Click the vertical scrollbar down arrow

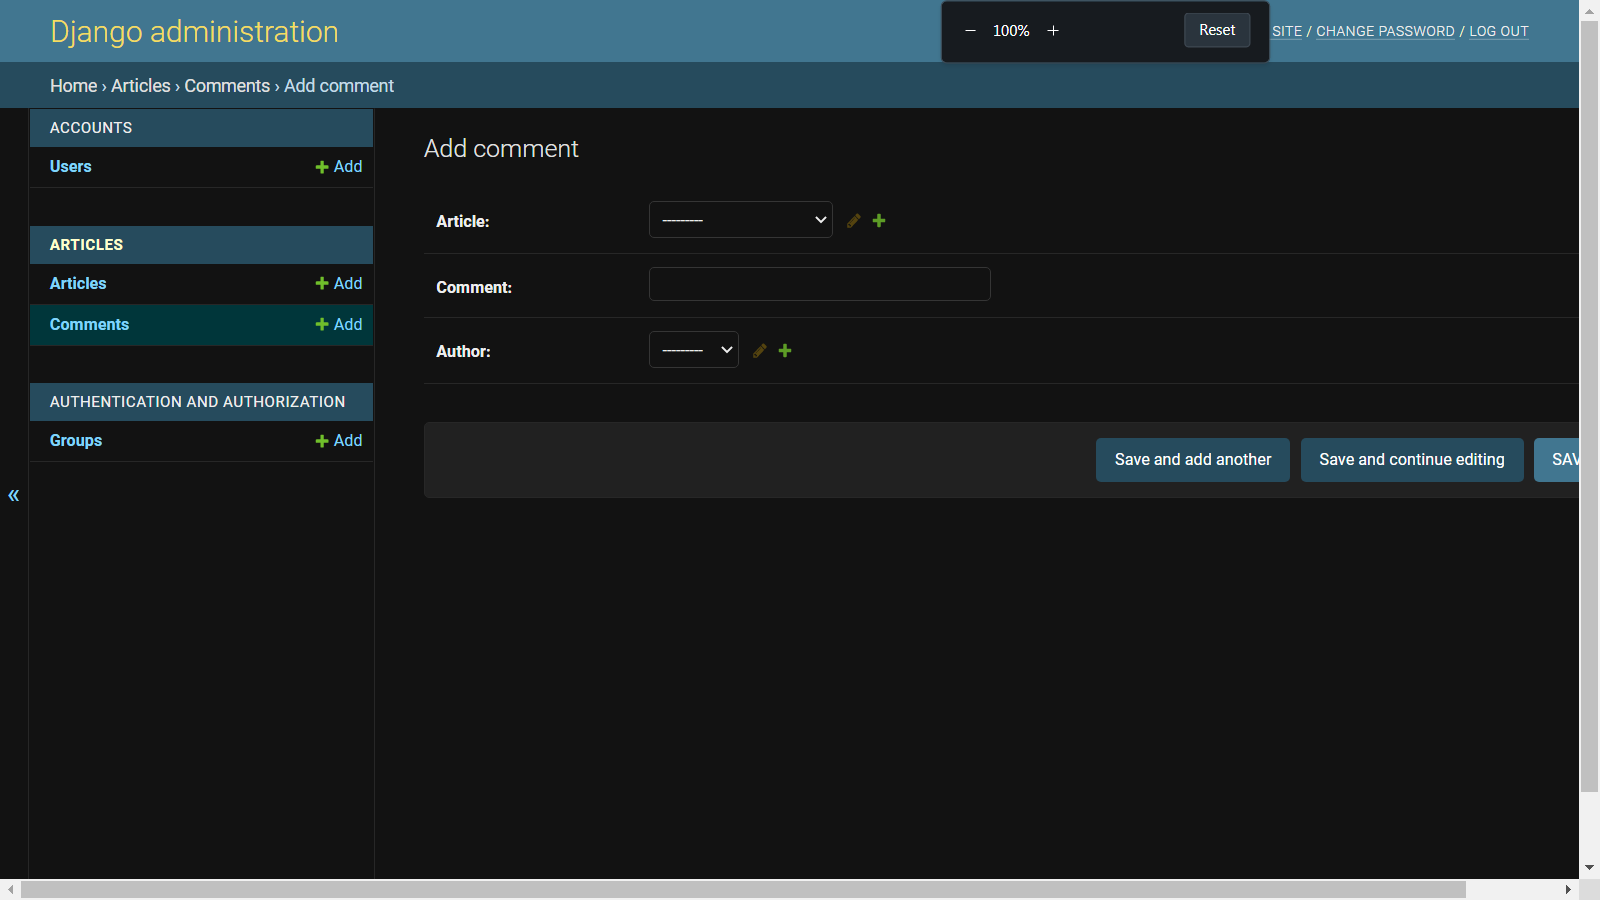pyautogui.click(x=1589, y=868)
